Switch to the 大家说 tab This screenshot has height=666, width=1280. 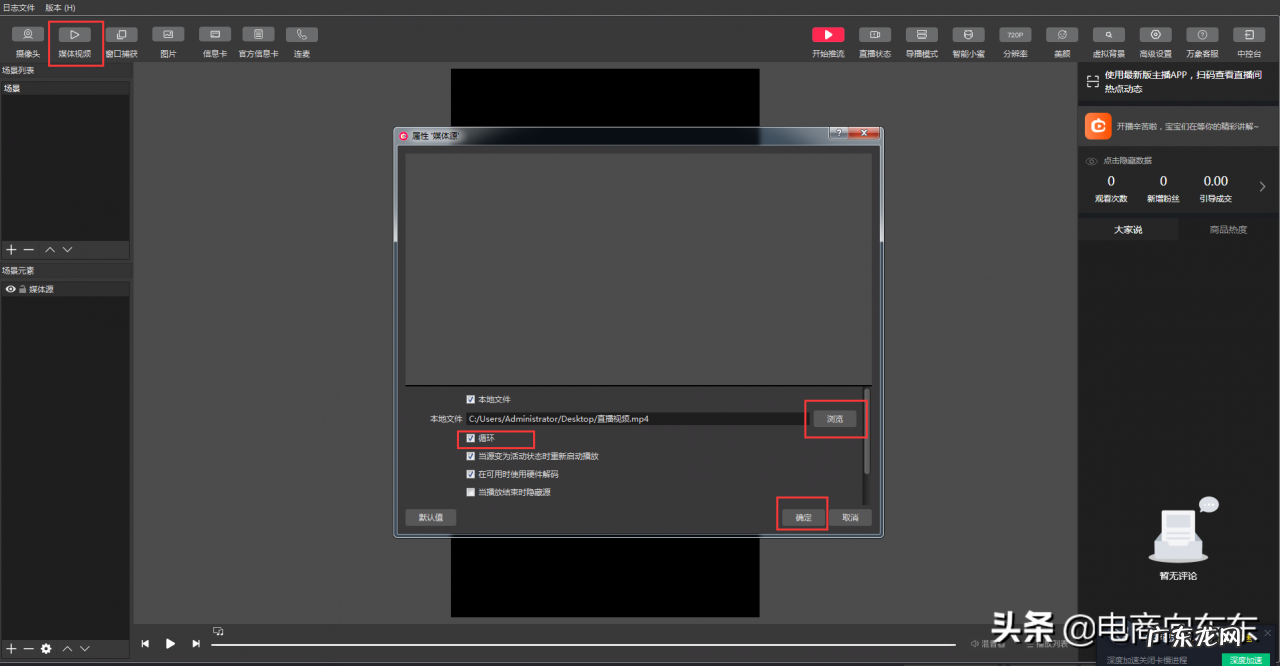1128,230
